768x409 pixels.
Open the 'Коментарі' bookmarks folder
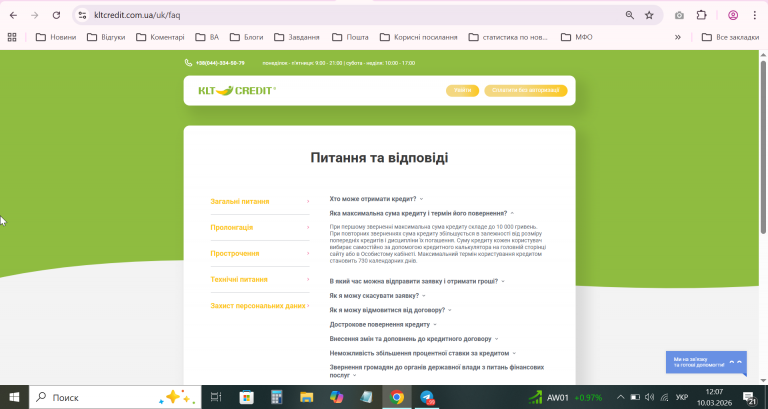click(160, 37)
